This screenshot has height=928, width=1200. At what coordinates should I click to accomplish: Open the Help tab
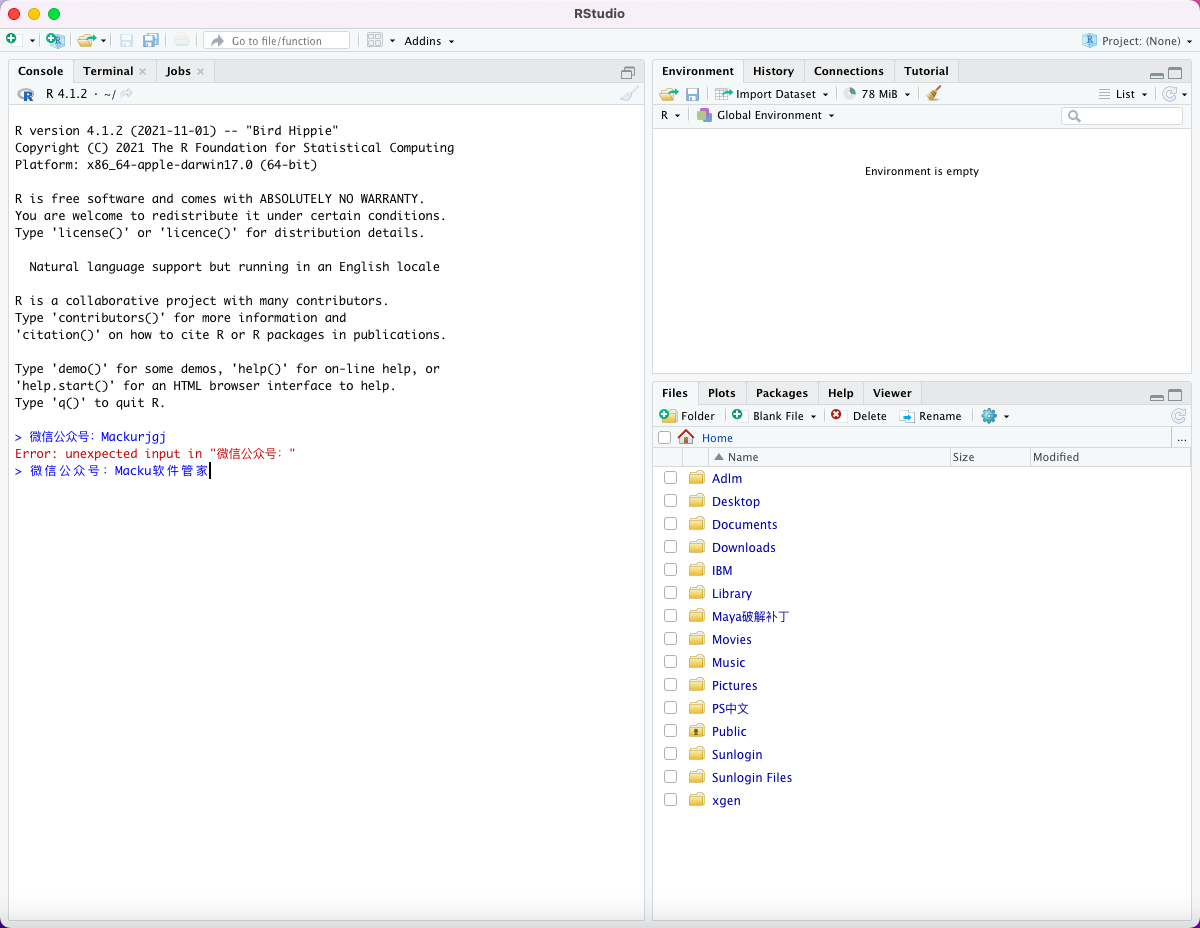coord(841,393)
